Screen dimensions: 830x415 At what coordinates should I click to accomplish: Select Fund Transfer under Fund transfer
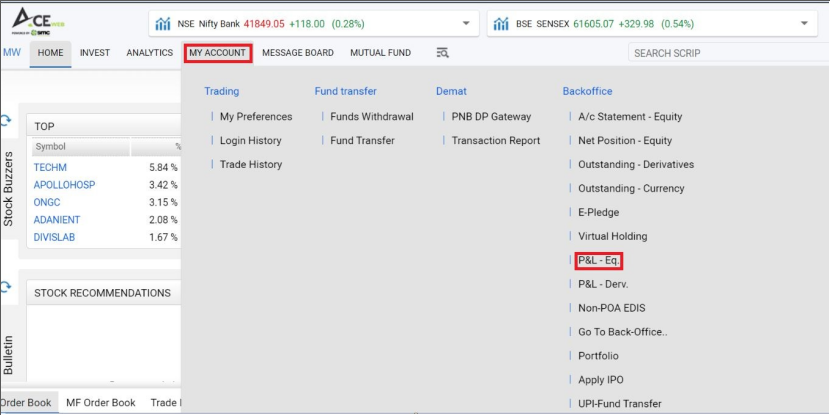click(x=363, y=140)
